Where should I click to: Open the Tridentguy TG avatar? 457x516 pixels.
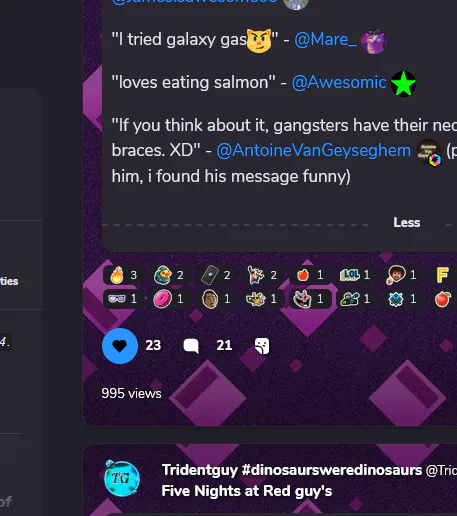tap(122, 479)
